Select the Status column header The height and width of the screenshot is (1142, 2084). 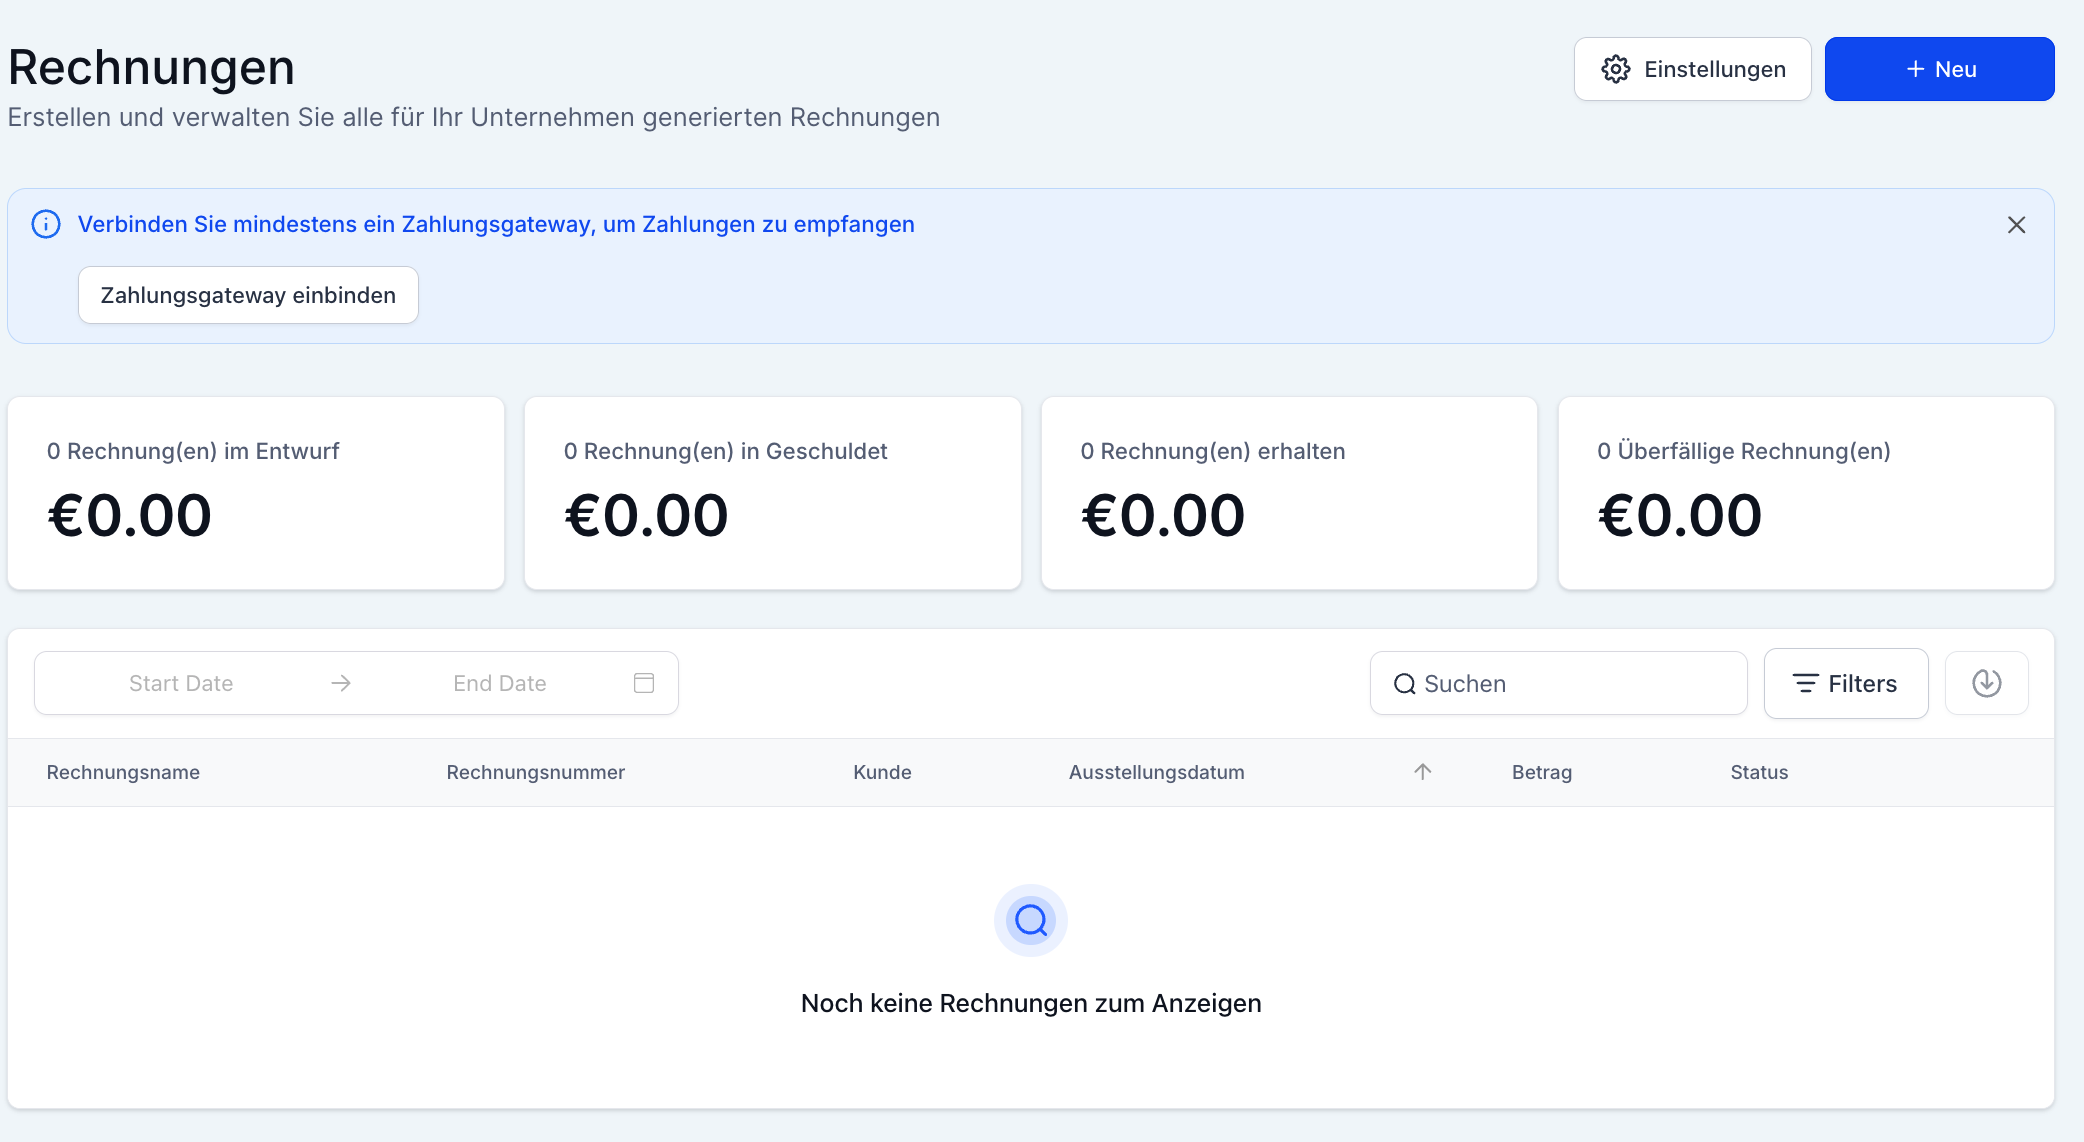tap(1759, 772)
